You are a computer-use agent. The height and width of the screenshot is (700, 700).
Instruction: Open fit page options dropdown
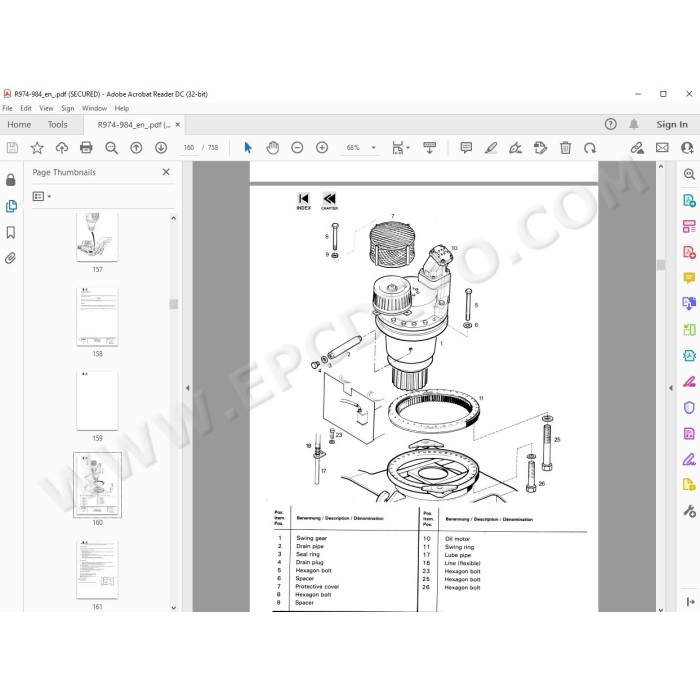(408, 148)
